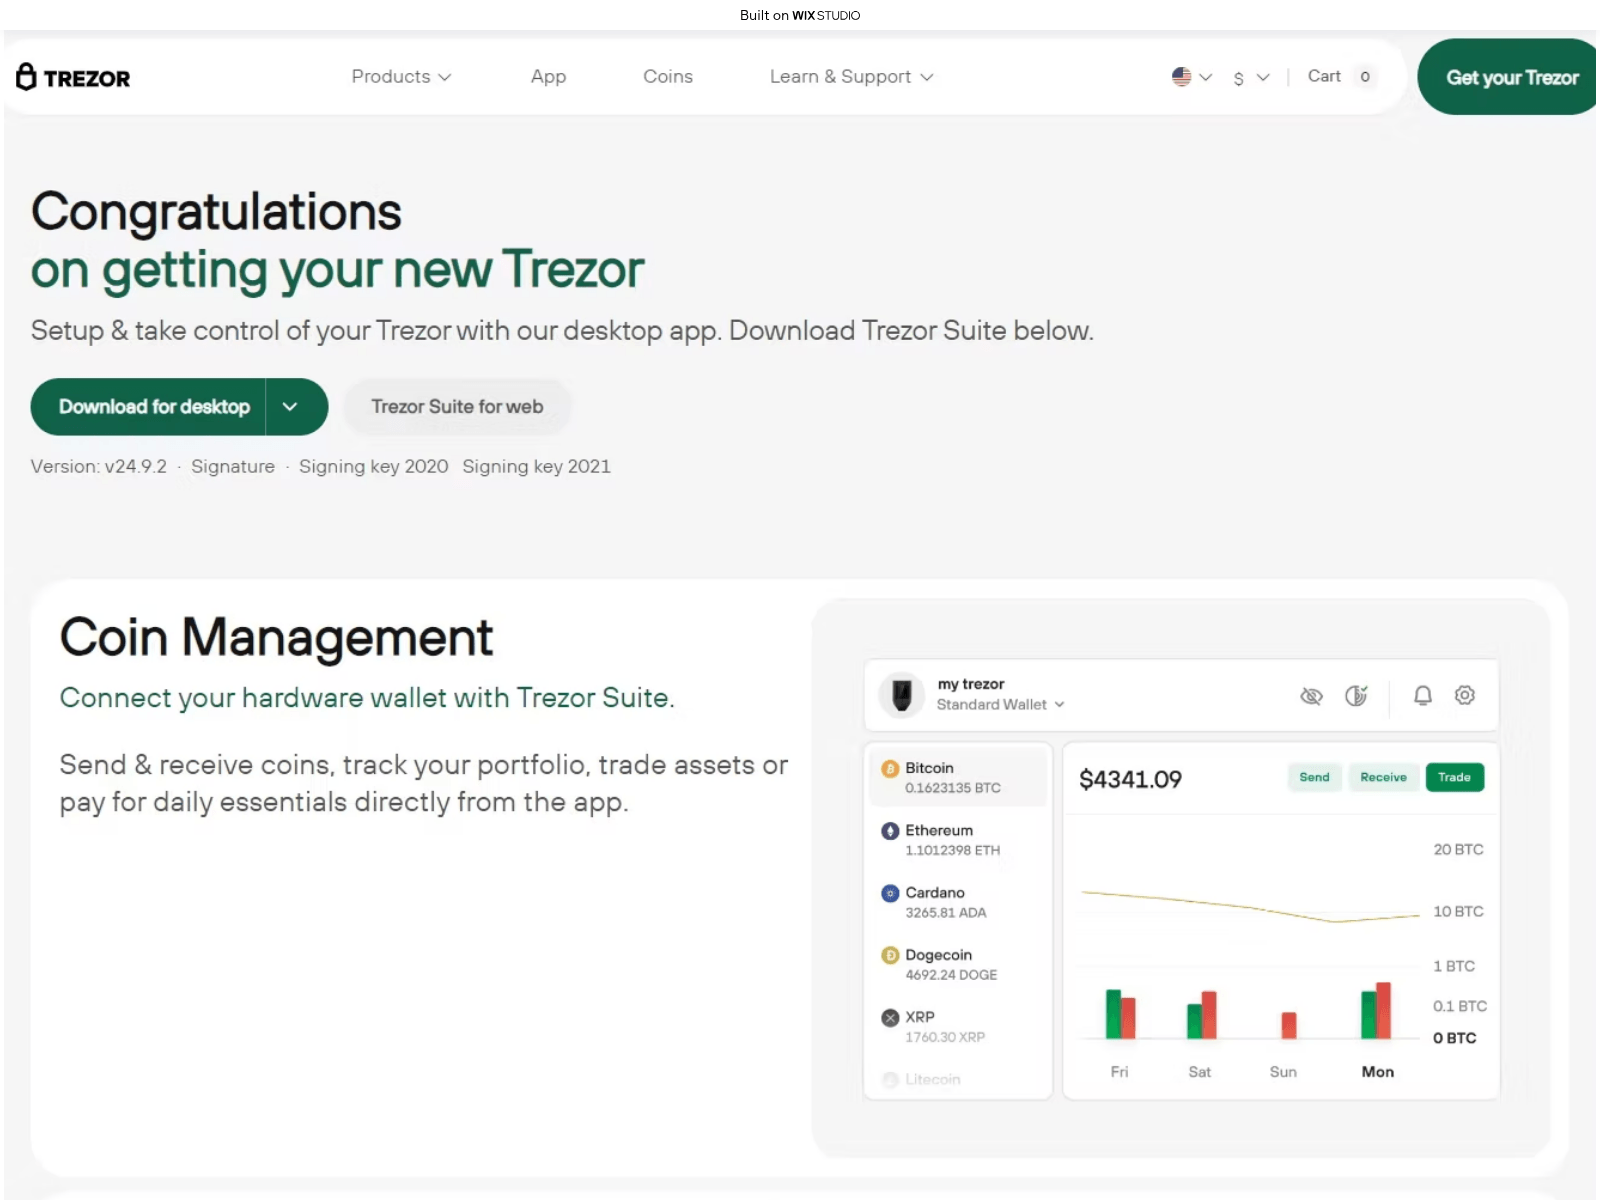Click the Ethereum coin icon
1600x1200 pixels.
pos(890,831)
